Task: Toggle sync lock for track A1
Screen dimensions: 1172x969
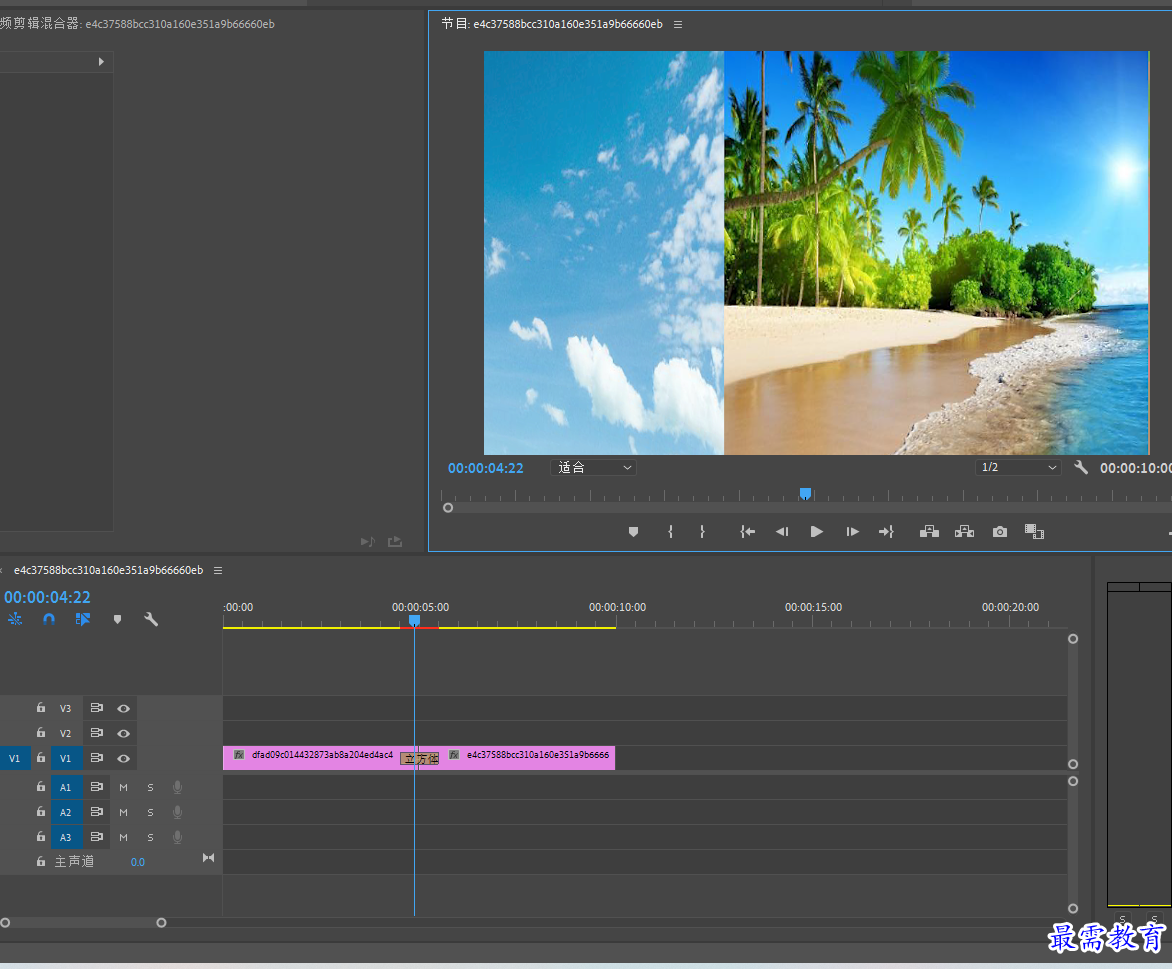Action: pos(96,787)
